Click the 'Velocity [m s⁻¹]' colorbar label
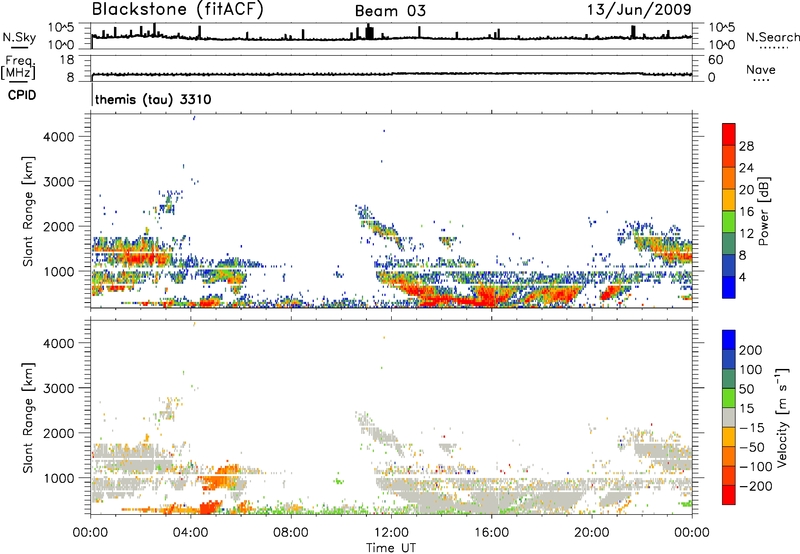Image resolution: width=800 pixels, height=554 pixels. point(782,417)
